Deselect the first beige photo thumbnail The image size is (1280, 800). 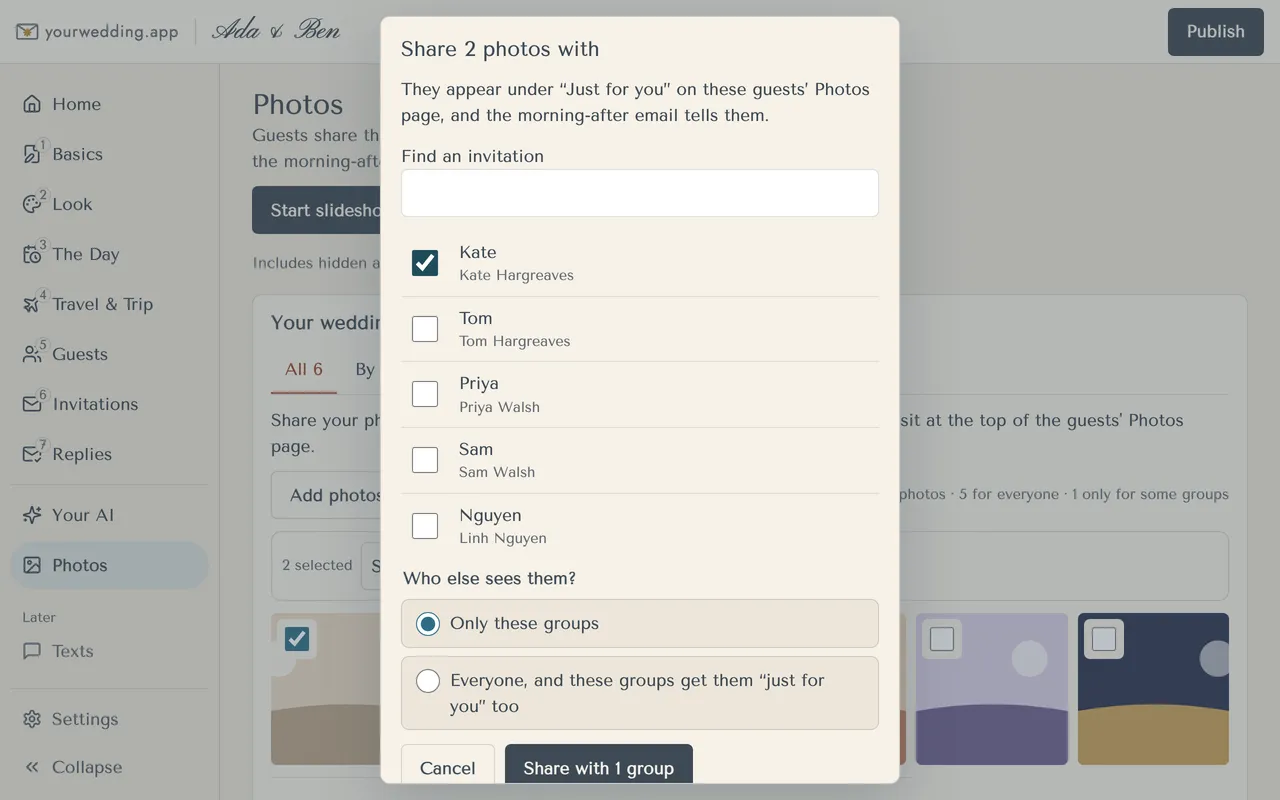(297, 639)
